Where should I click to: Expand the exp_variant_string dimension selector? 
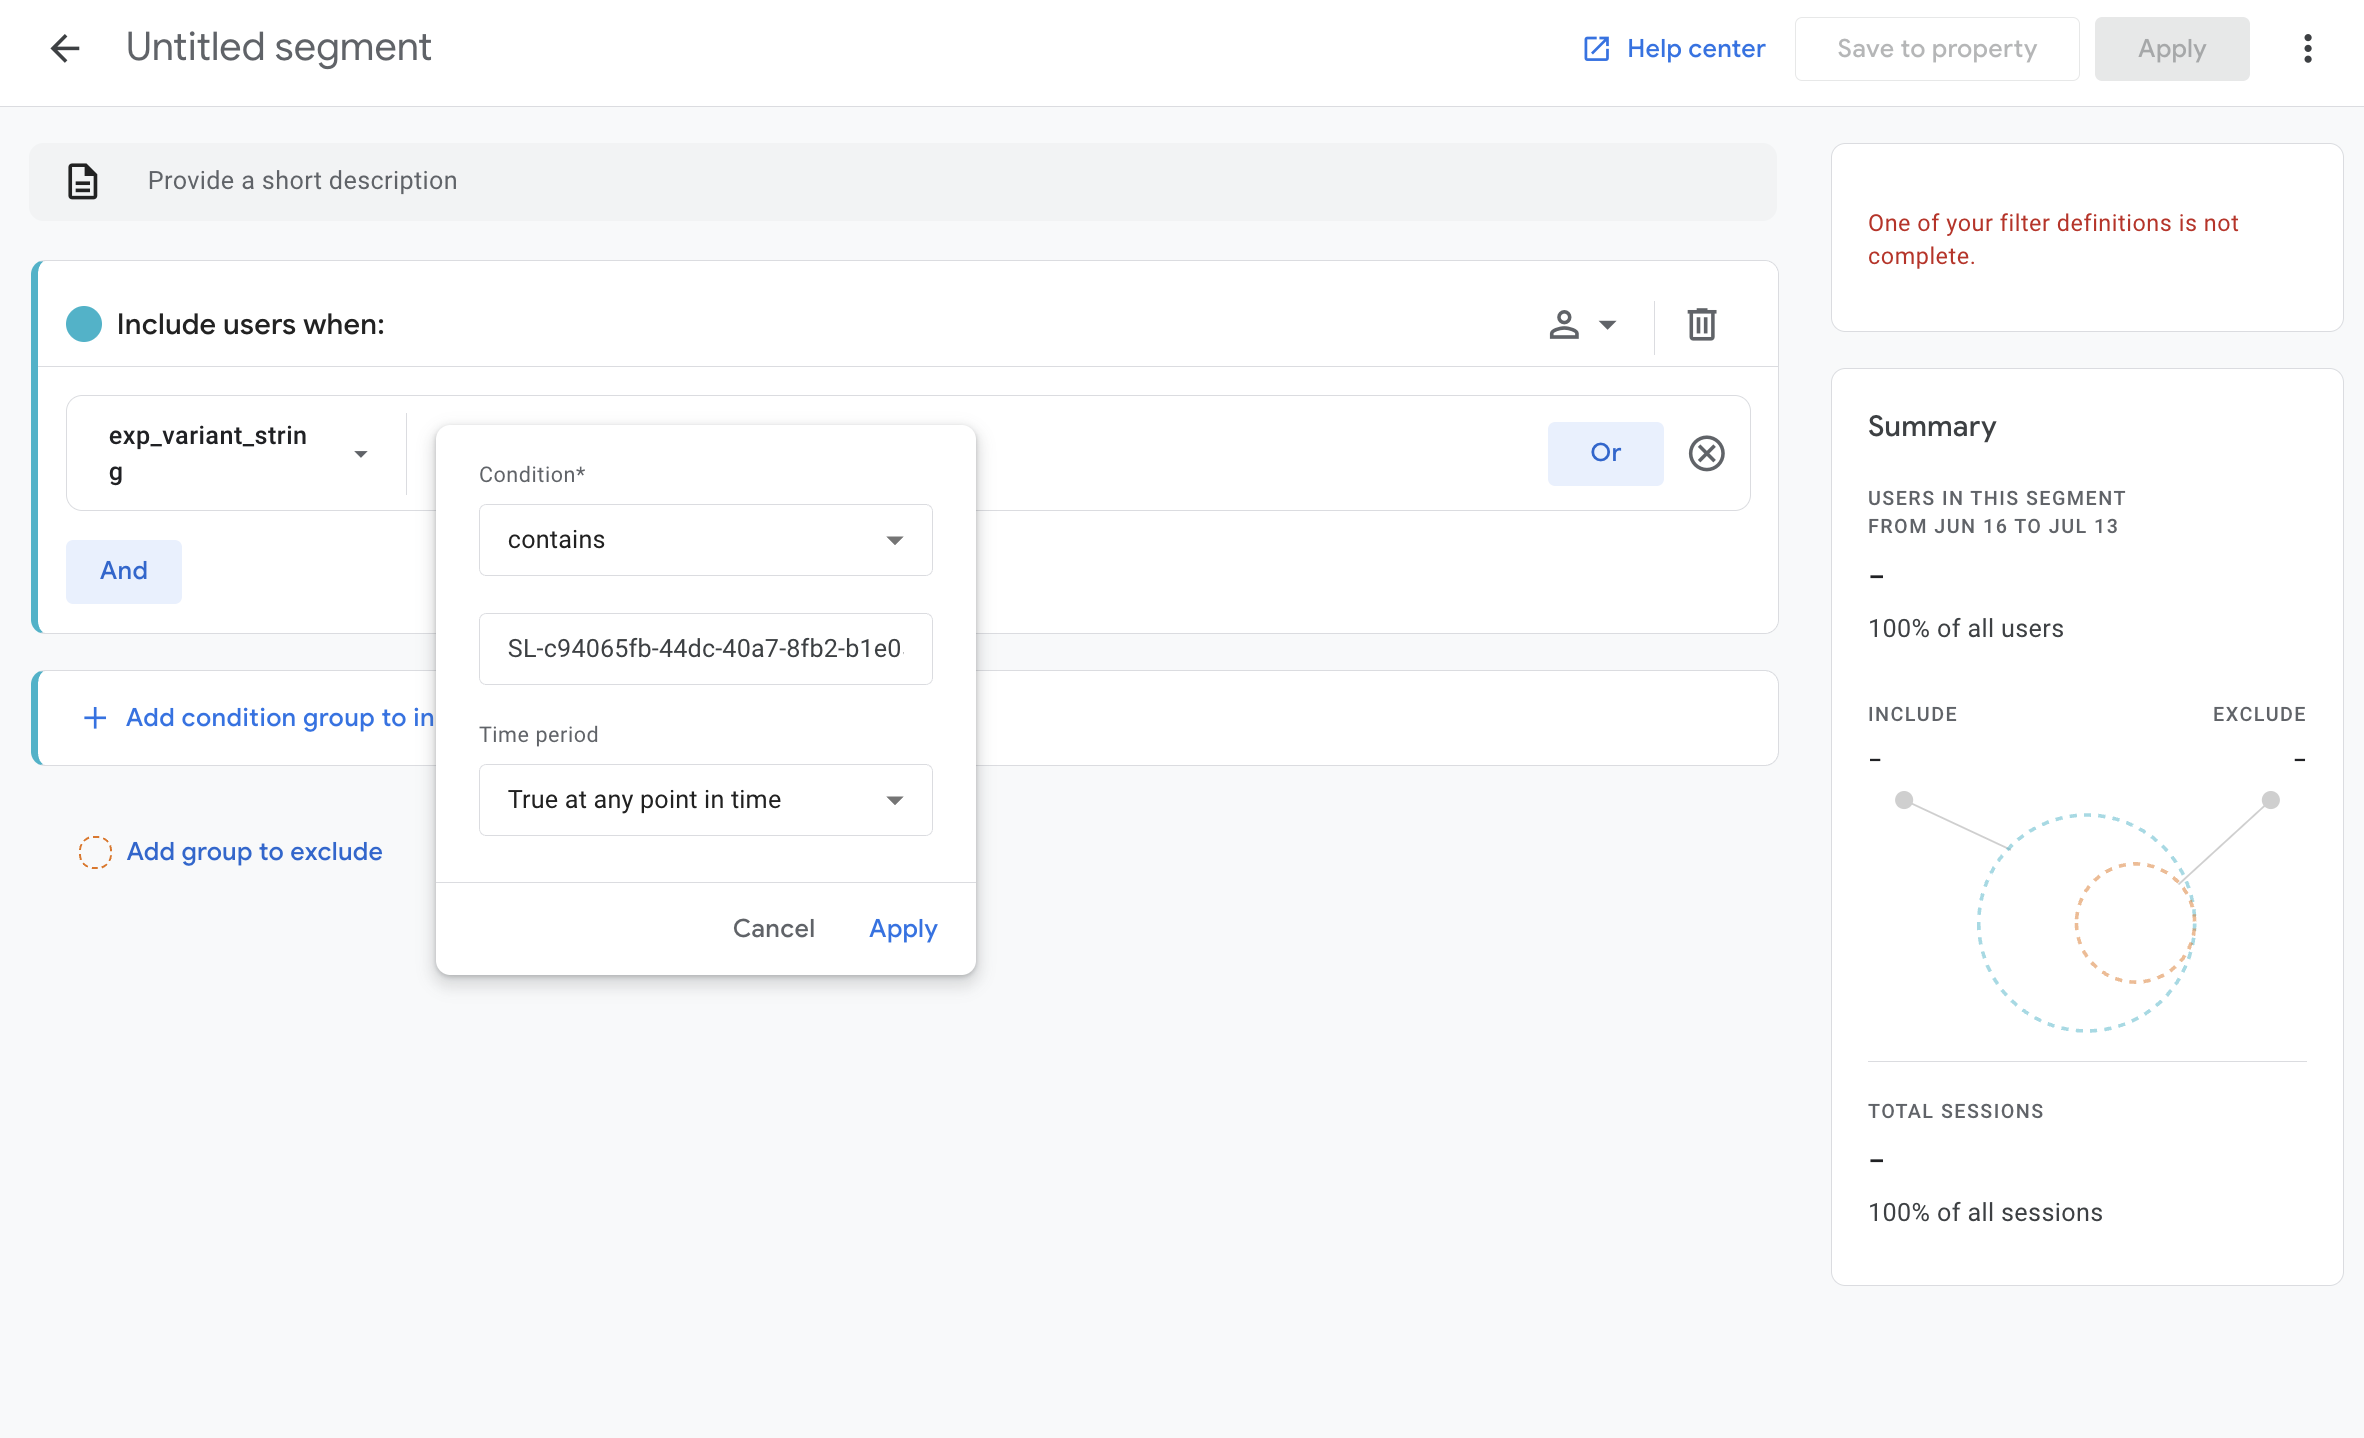click(237, 453)
